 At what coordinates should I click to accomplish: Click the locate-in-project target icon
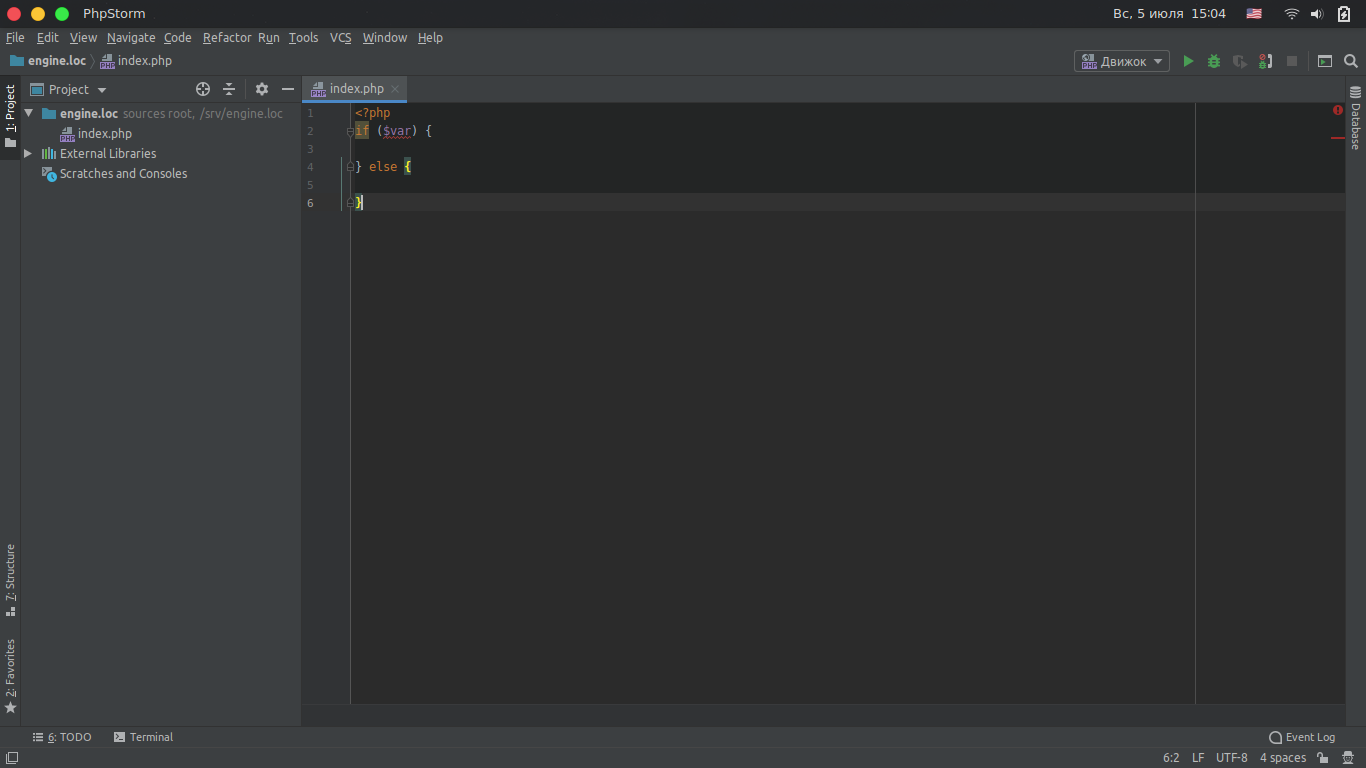tap(203, 89)
